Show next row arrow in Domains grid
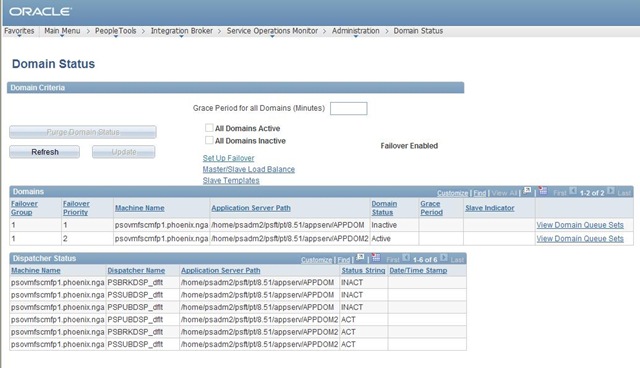Screen dimensions: 640x368 coord(611,191)
